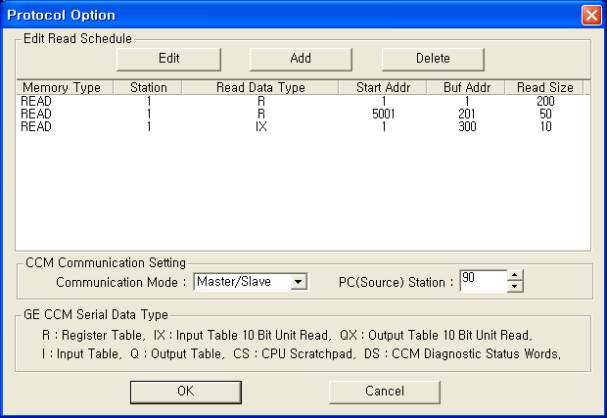The image size is (607, 418).
Task: Click the Station column header
Action: pos(148,88)
